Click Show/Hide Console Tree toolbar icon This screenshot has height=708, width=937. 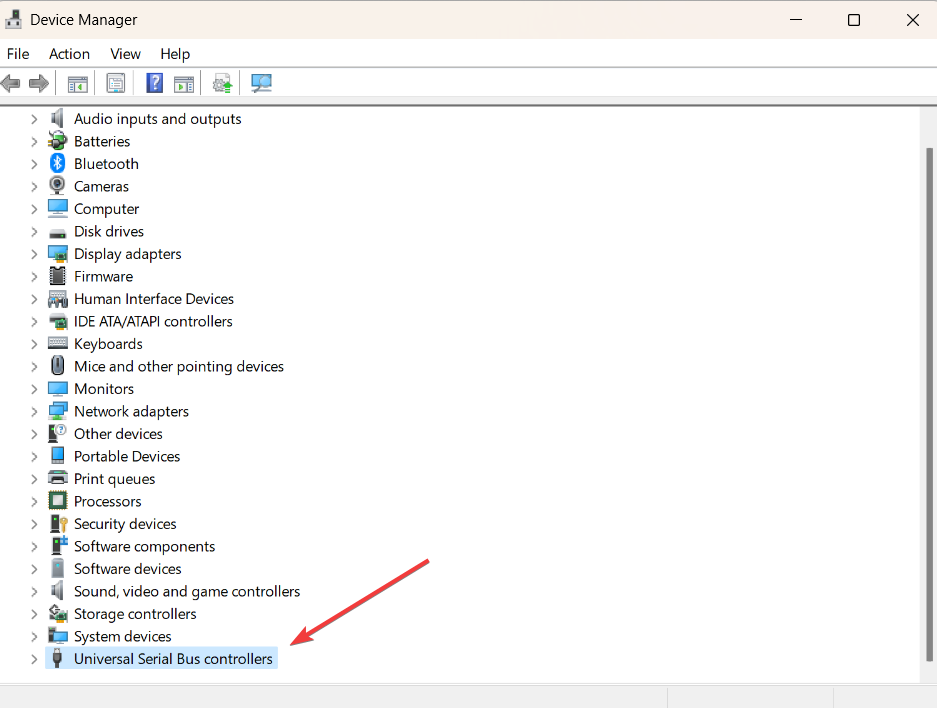click(78, 84)
